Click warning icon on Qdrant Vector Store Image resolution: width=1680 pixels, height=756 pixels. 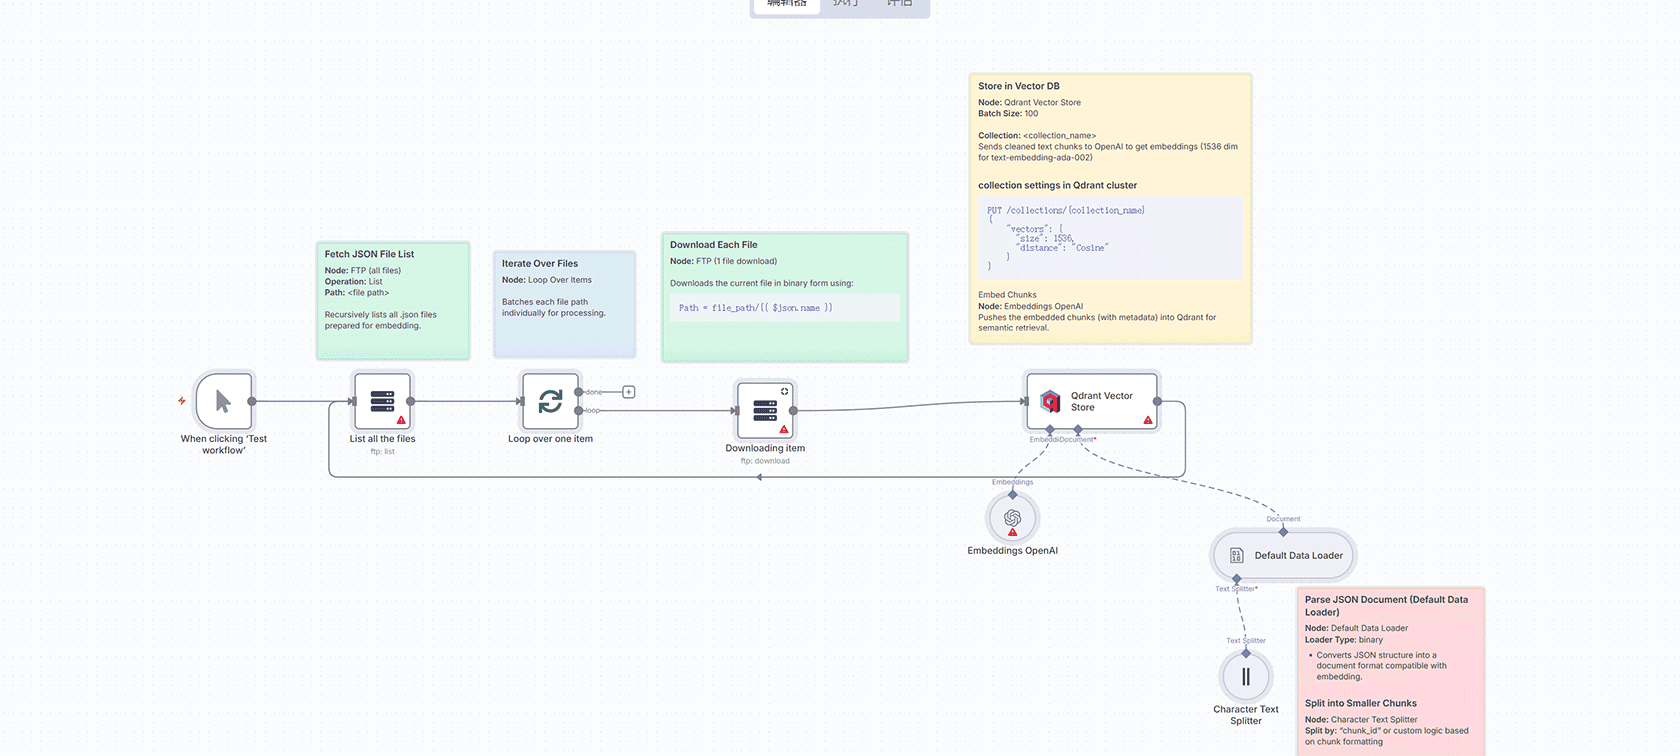[1148, 420]
